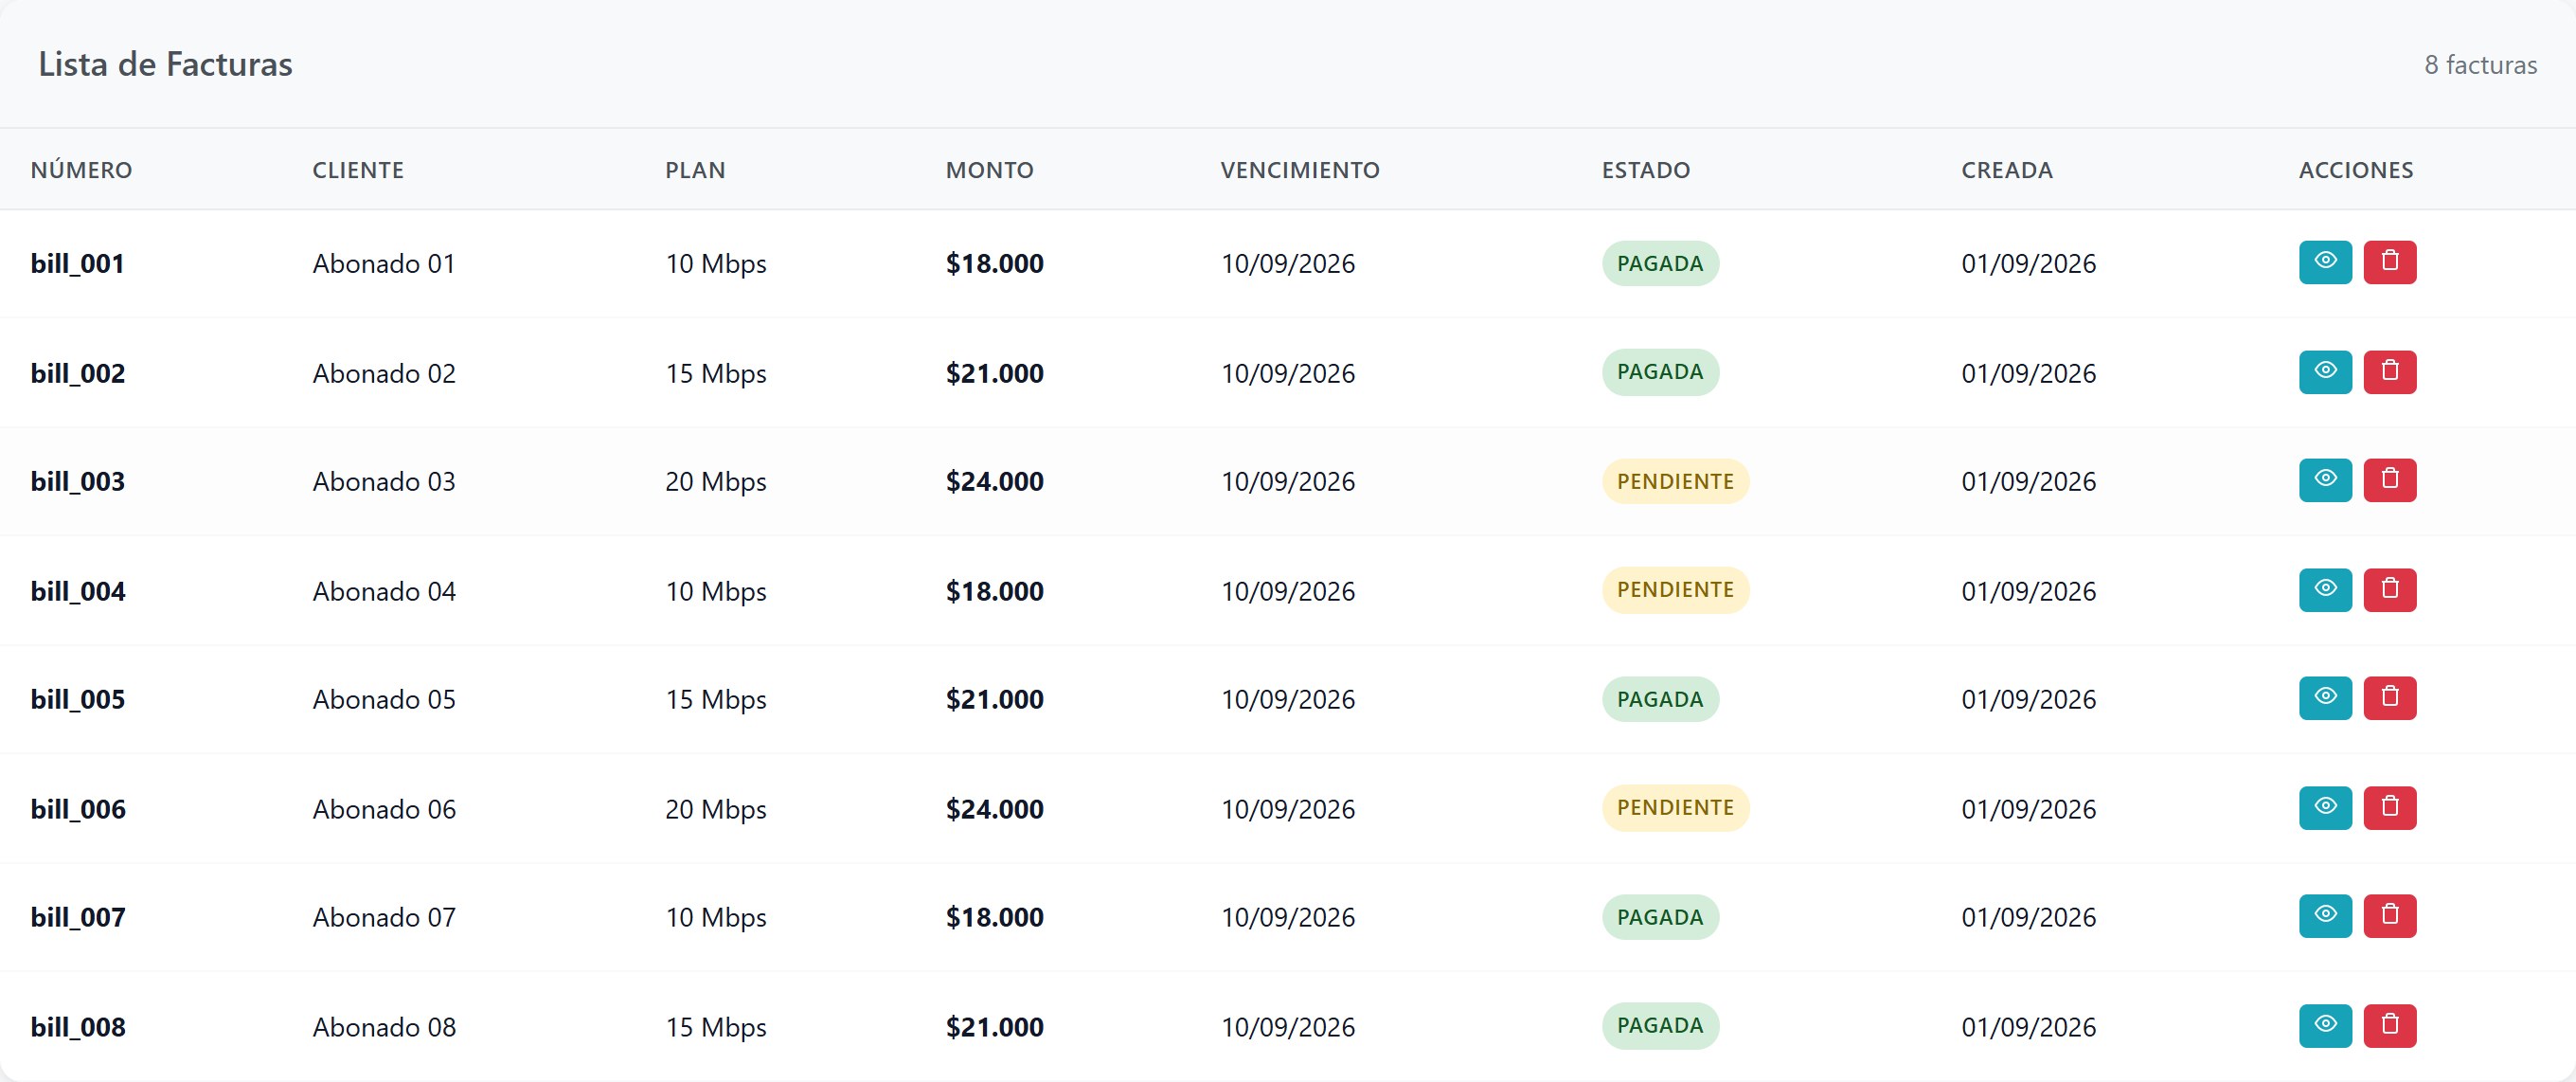The image size is (2576, 1082).
Task: Click the 'Lista de Facturas' heading
Action: (165, 64)
